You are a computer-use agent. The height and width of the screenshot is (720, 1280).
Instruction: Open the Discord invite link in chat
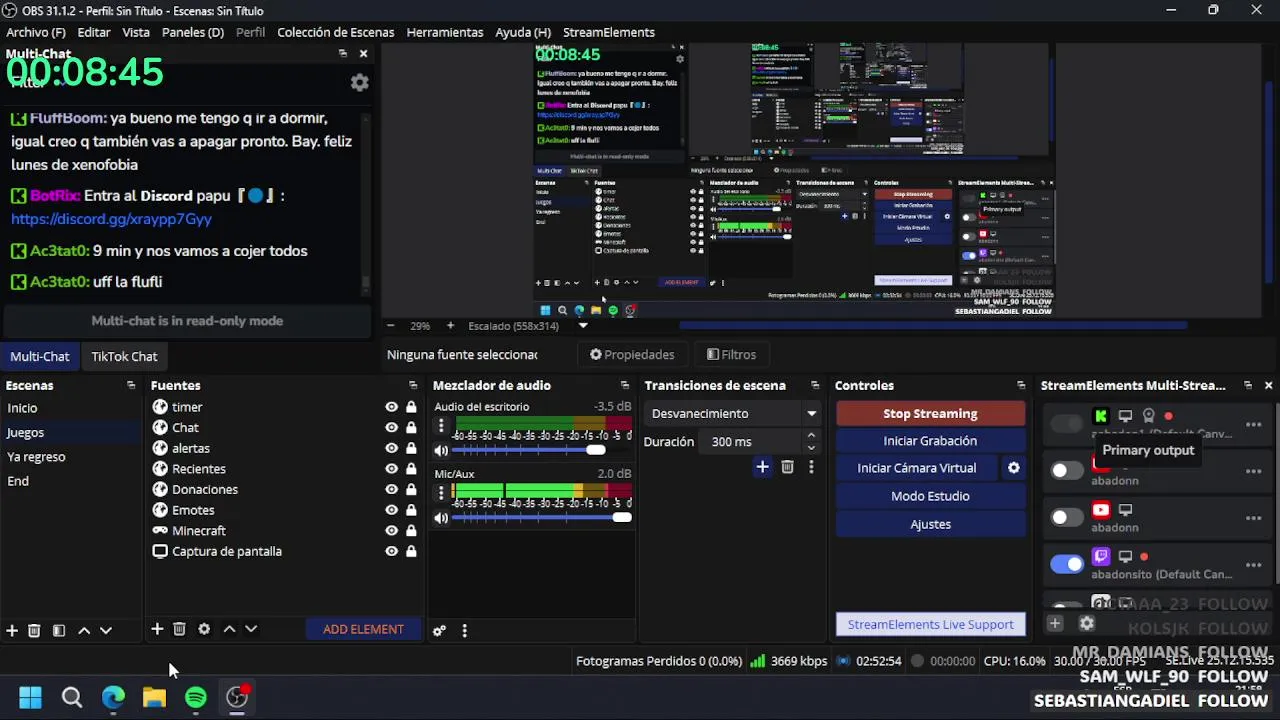coord(111,218)
